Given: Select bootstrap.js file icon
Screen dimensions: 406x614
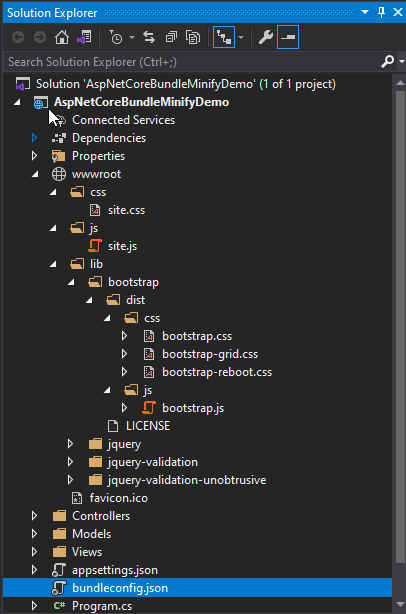Looking at the screenshot, I should click(149, 408).
